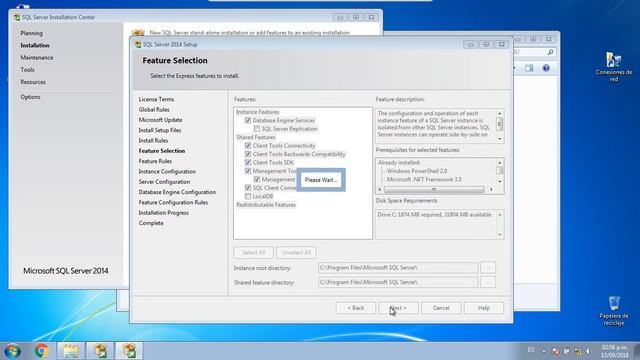Open the Tools section in Installation Center
The image size is (640, 360).
[x=27, y=70]
